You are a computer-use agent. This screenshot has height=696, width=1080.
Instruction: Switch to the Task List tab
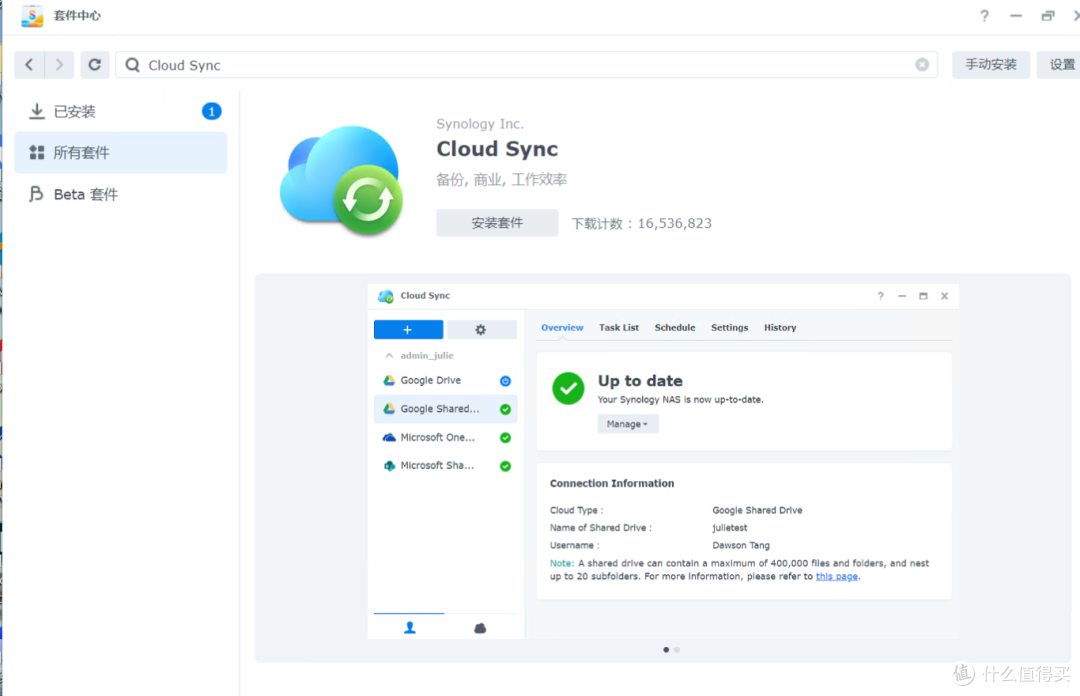tap(619, 327)
